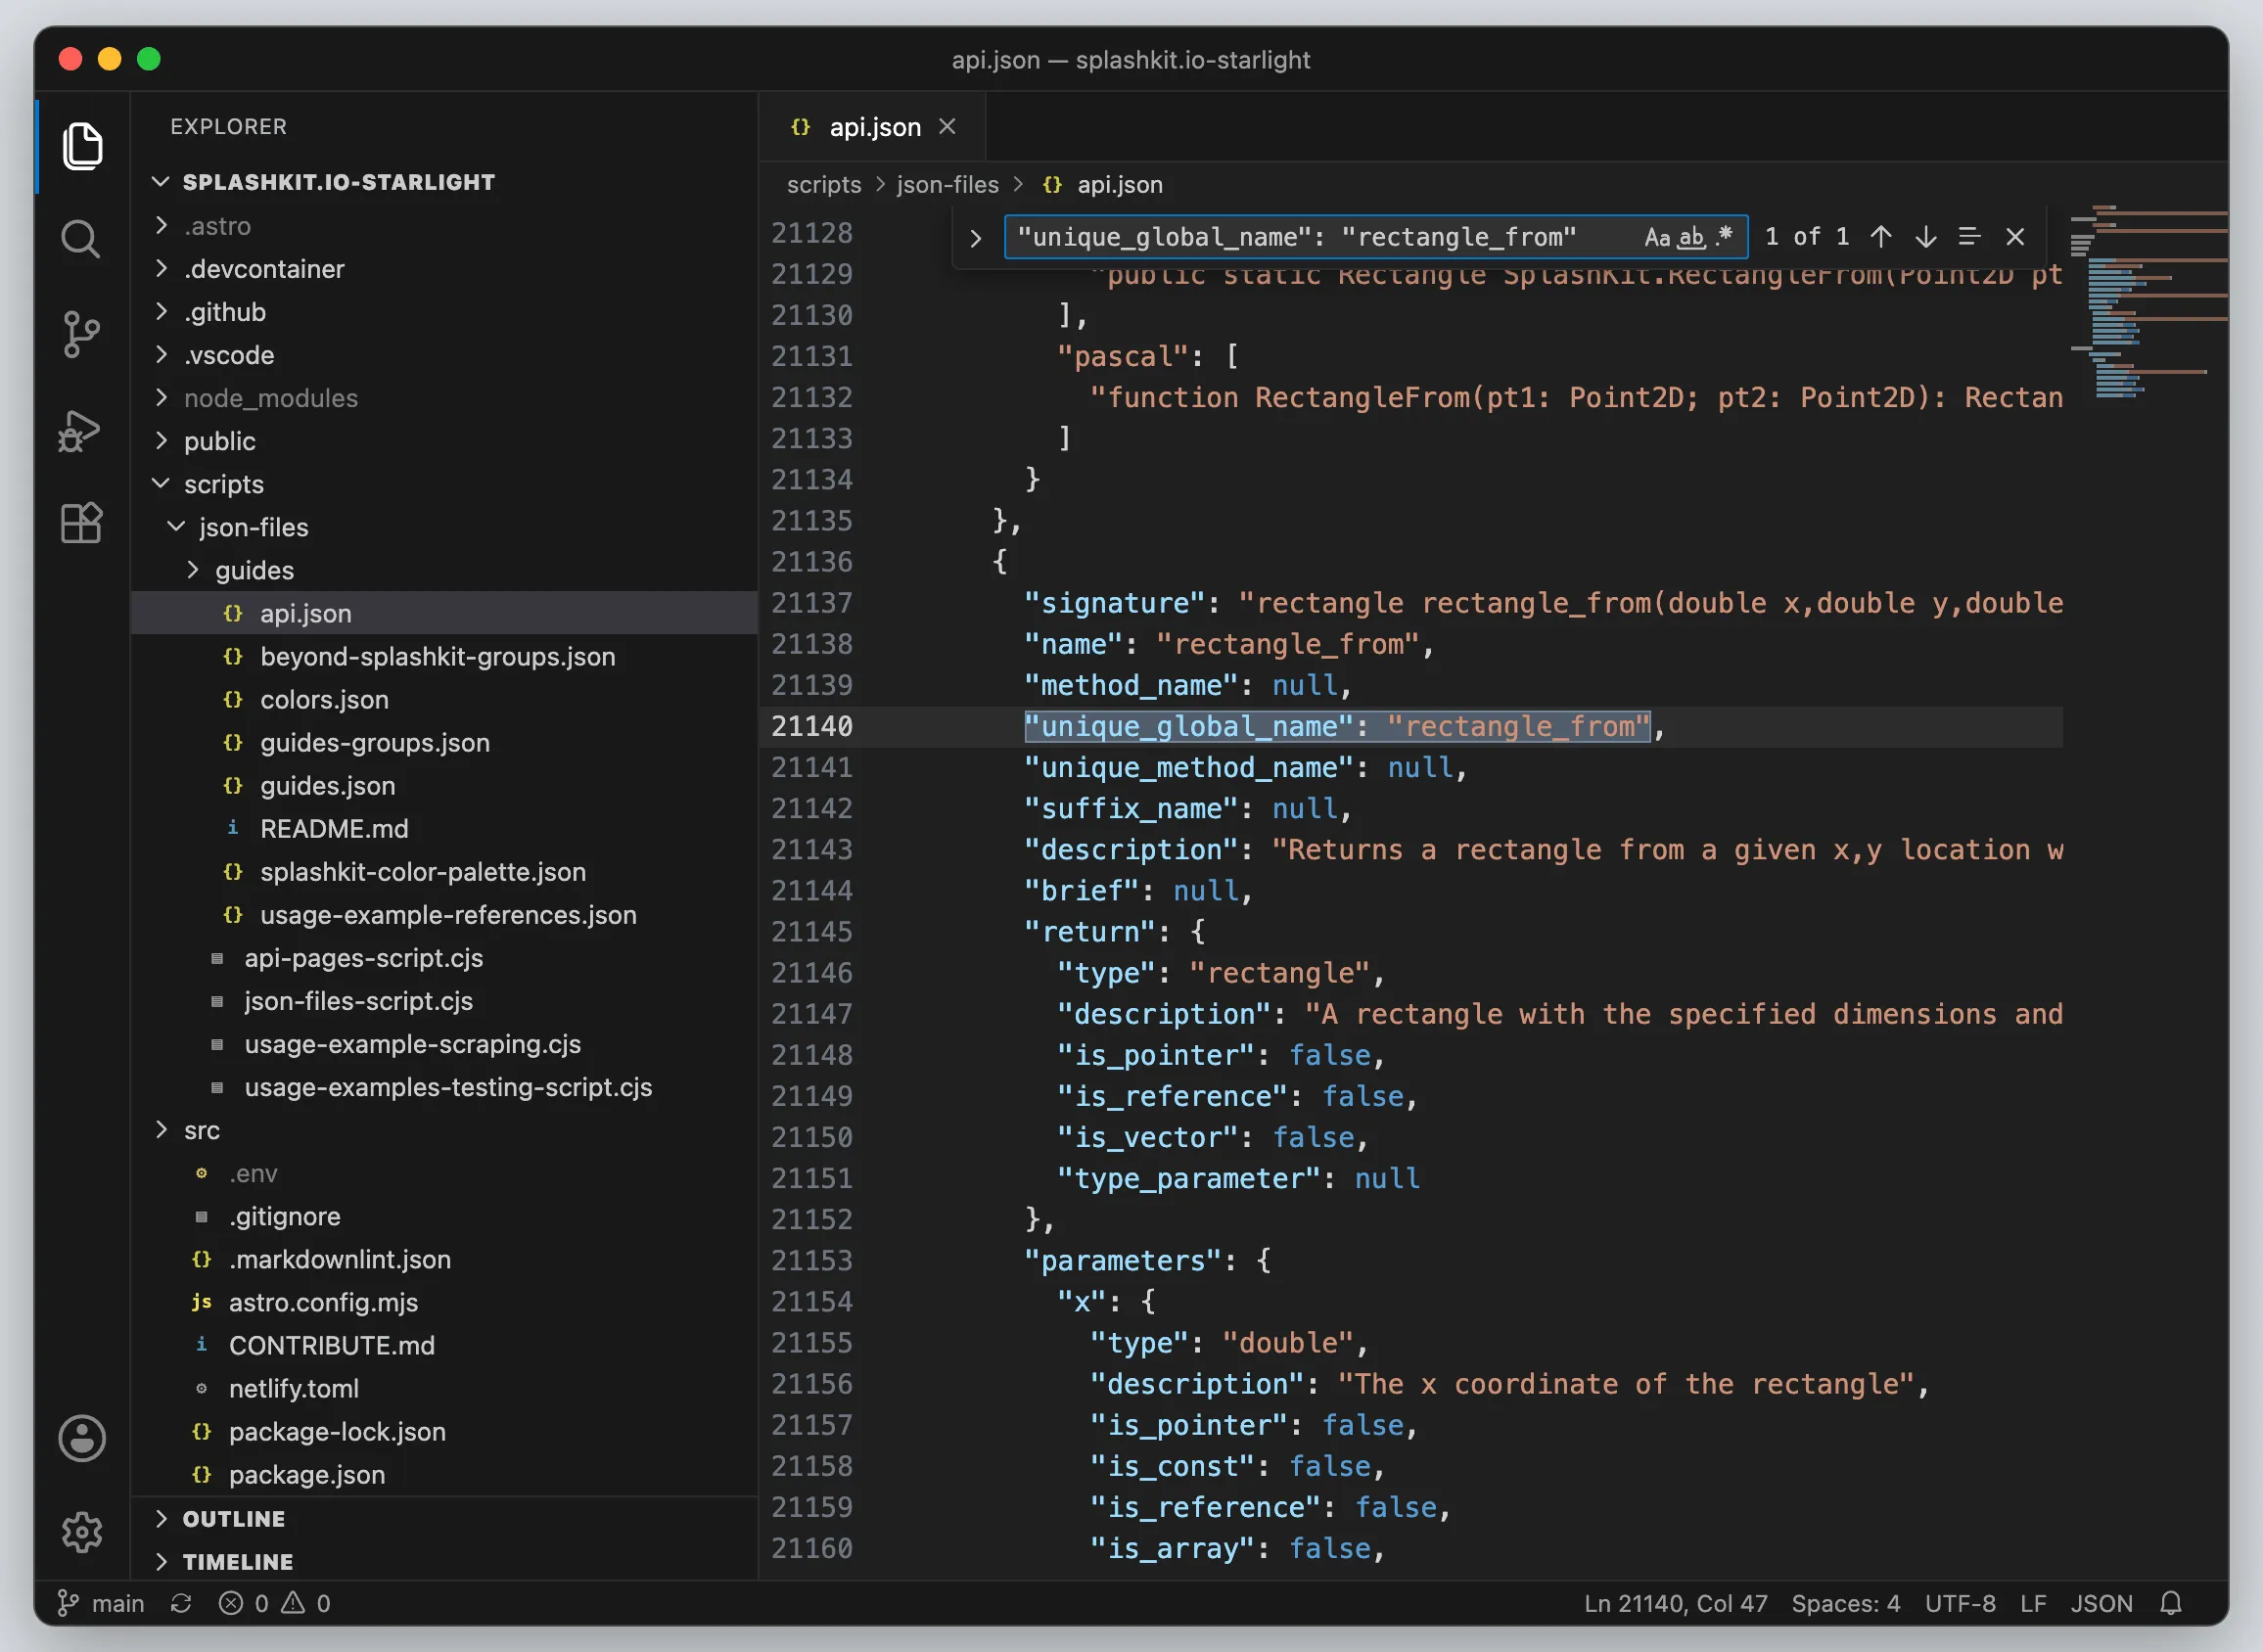Collapse the SPLASHKIT.IO-STARLIGHT root folder
The height and width of the screenshot is (1652, 2263).
click(x=445, y=182)
